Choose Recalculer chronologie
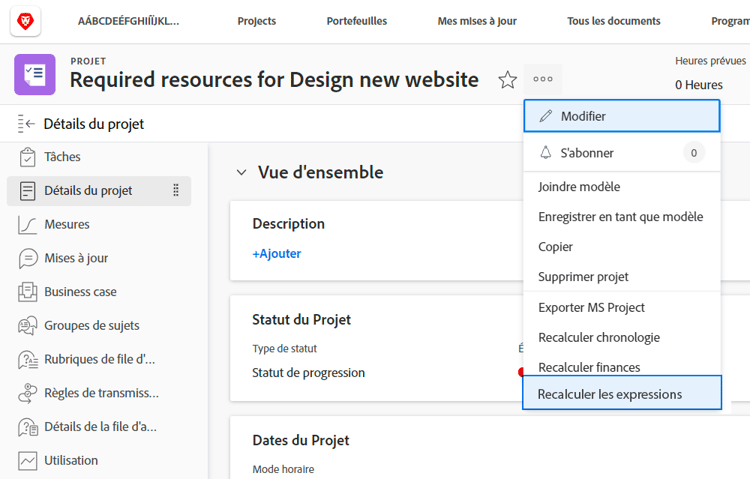This screenshot has width=750, height=479. (622, 338)
